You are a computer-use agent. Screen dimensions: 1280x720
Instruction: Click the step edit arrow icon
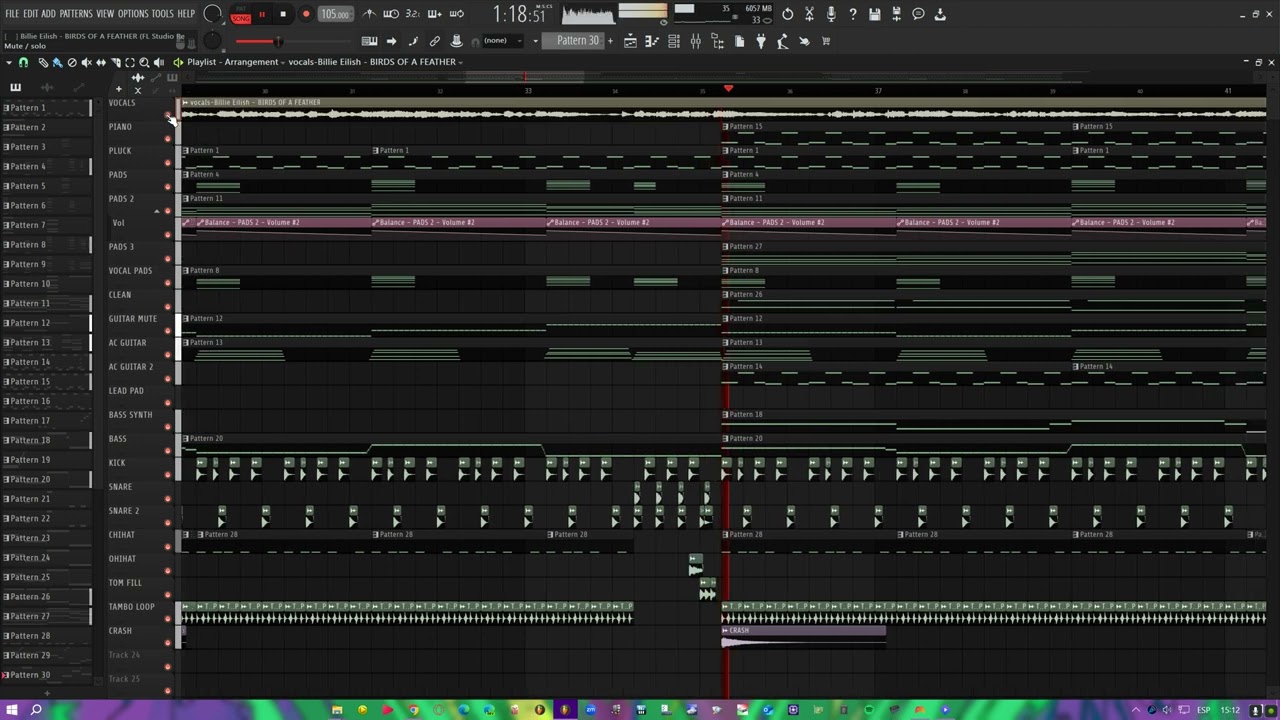point(391,41)
